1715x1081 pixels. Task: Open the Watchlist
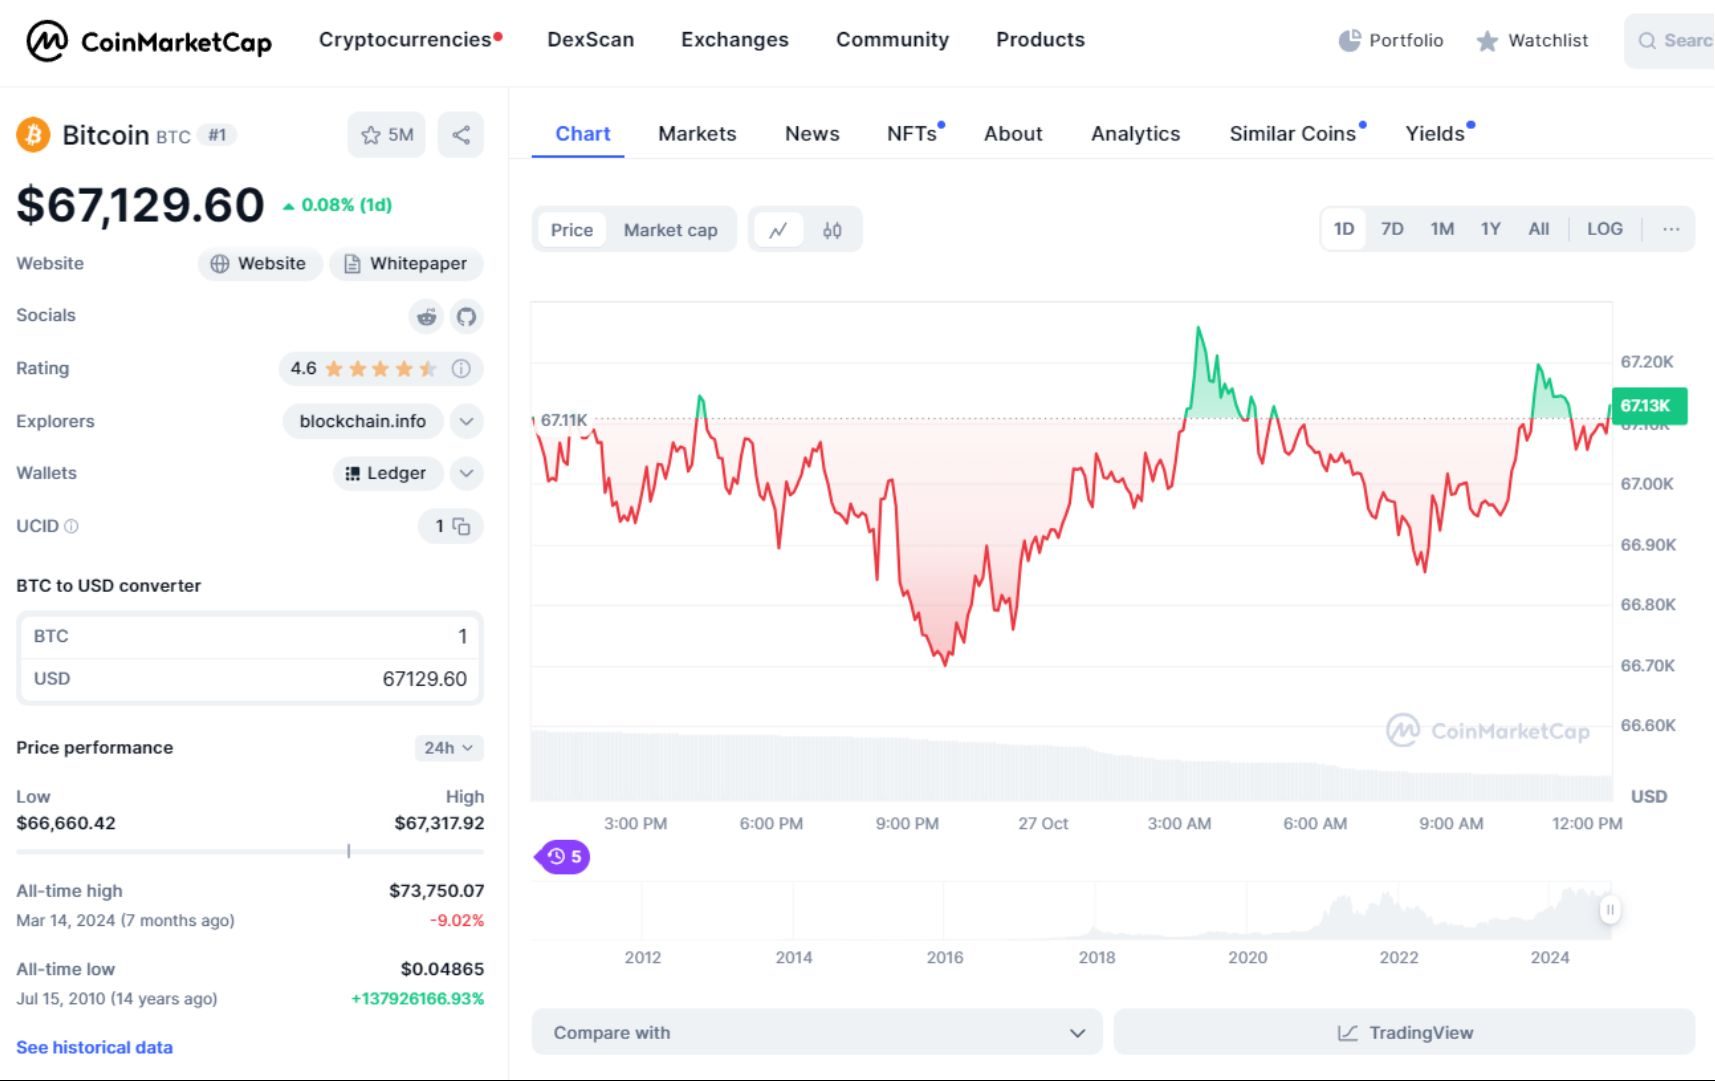tap(1532, 40)
